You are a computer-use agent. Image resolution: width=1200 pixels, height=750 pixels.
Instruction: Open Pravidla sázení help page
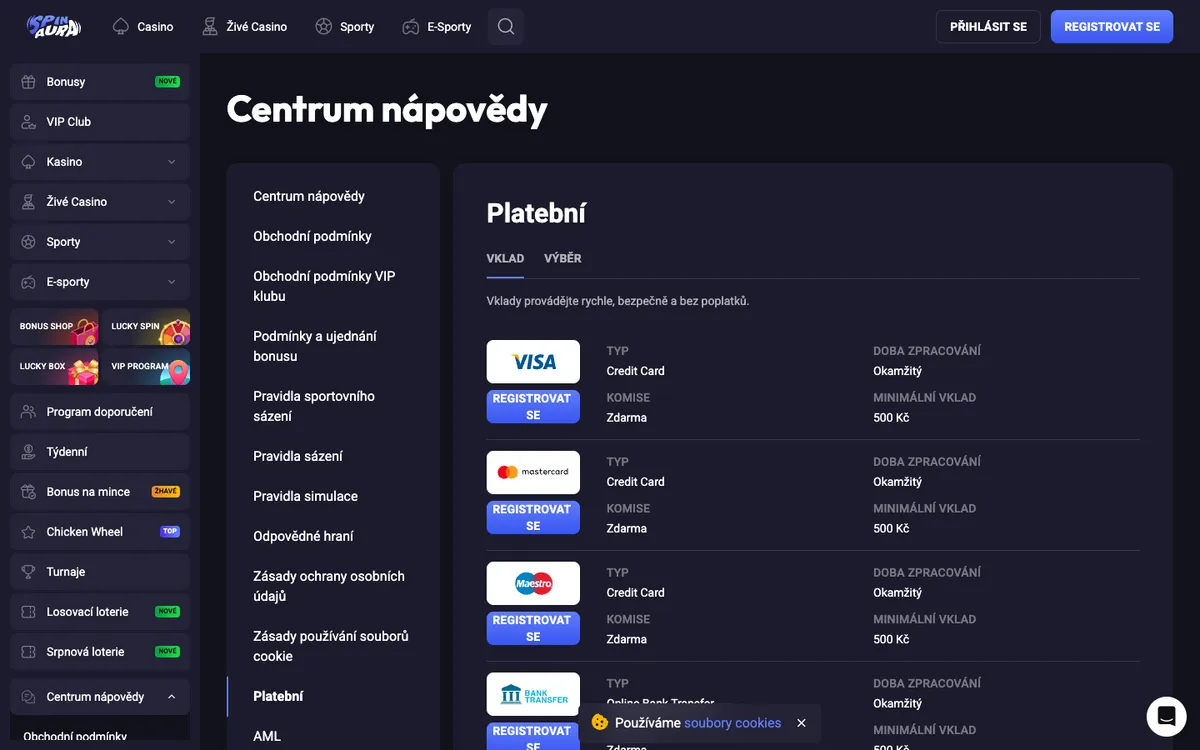(x=298, y=456)
